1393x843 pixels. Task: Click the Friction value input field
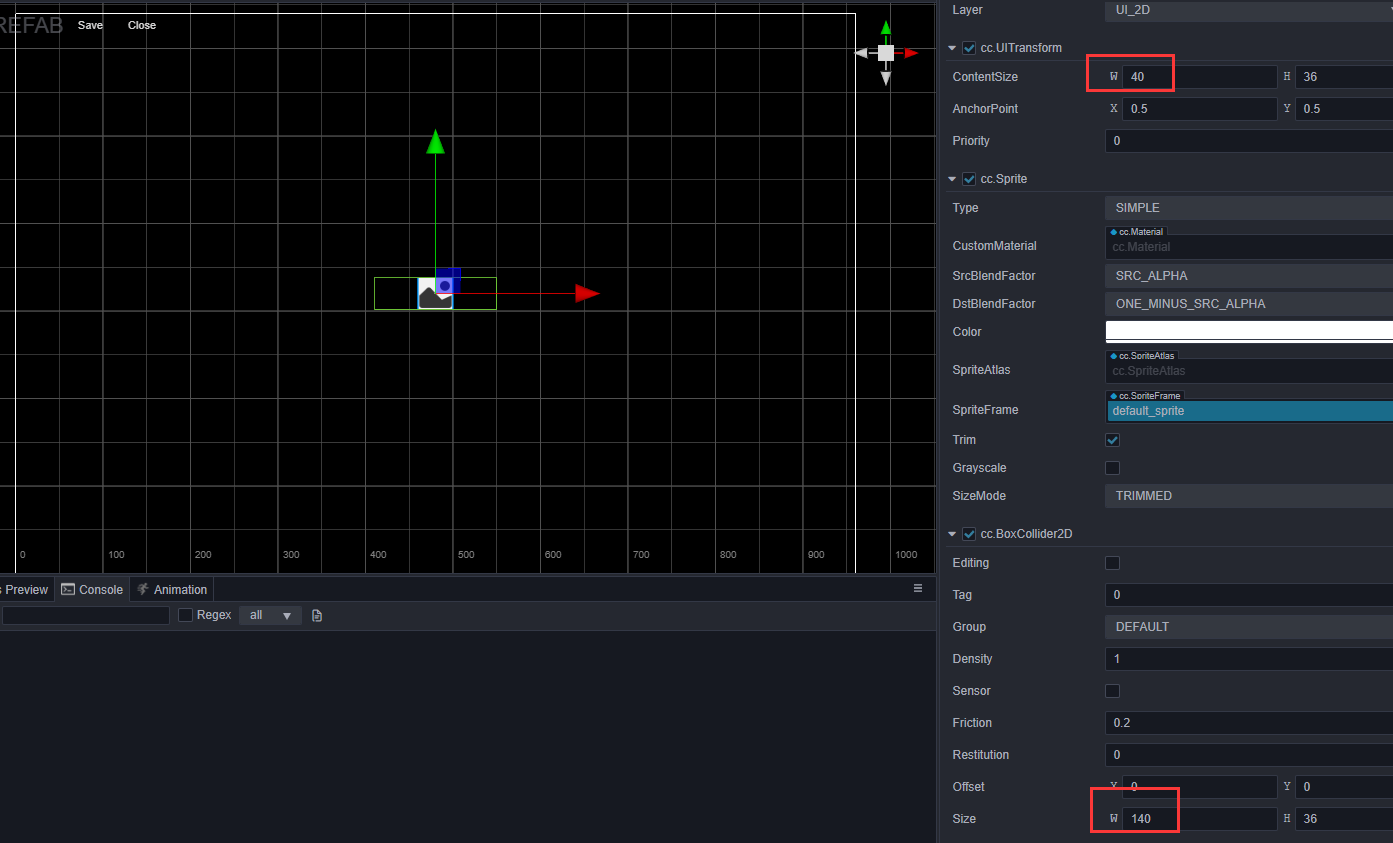coord(1249,723)
